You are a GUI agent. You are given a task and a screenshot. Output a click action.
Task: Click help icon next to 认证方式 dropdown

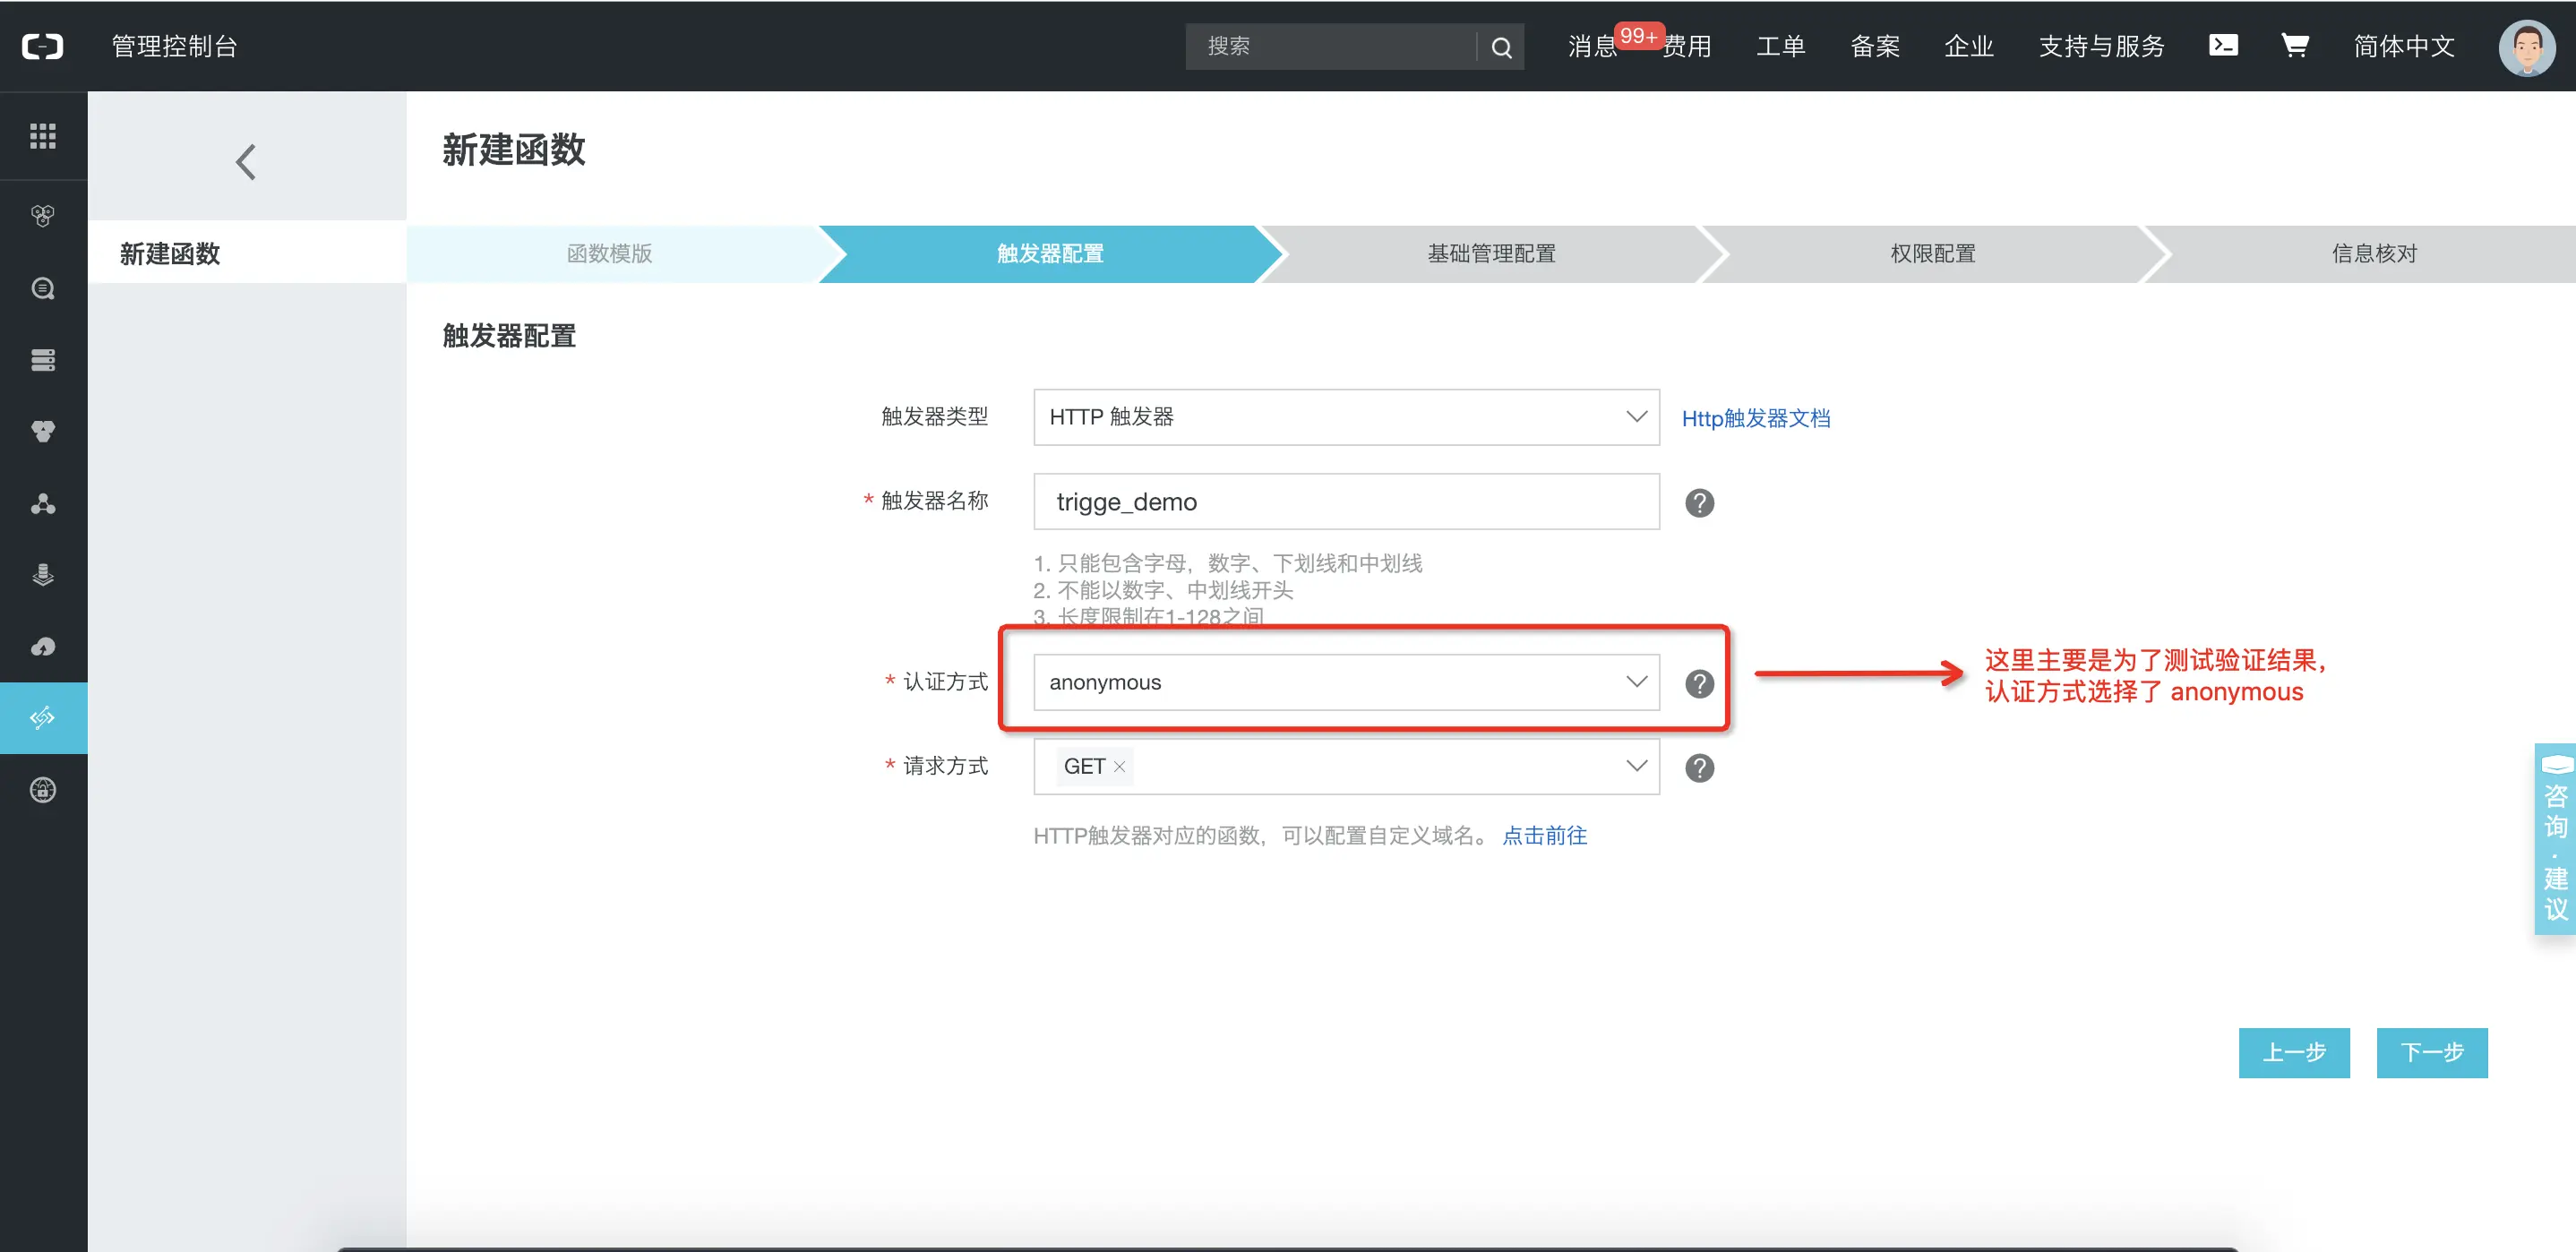tap(1699, 683)
